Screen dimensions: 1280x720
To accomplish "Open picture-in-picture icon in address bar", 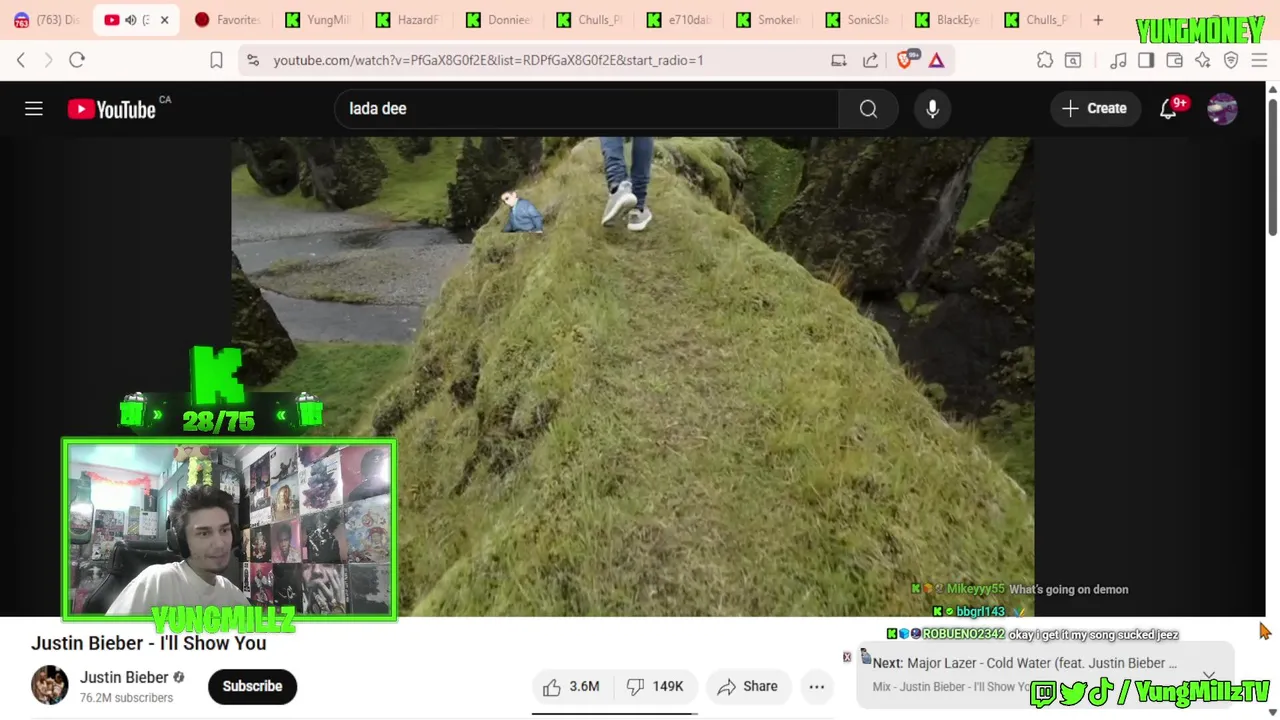I will 838,60.
